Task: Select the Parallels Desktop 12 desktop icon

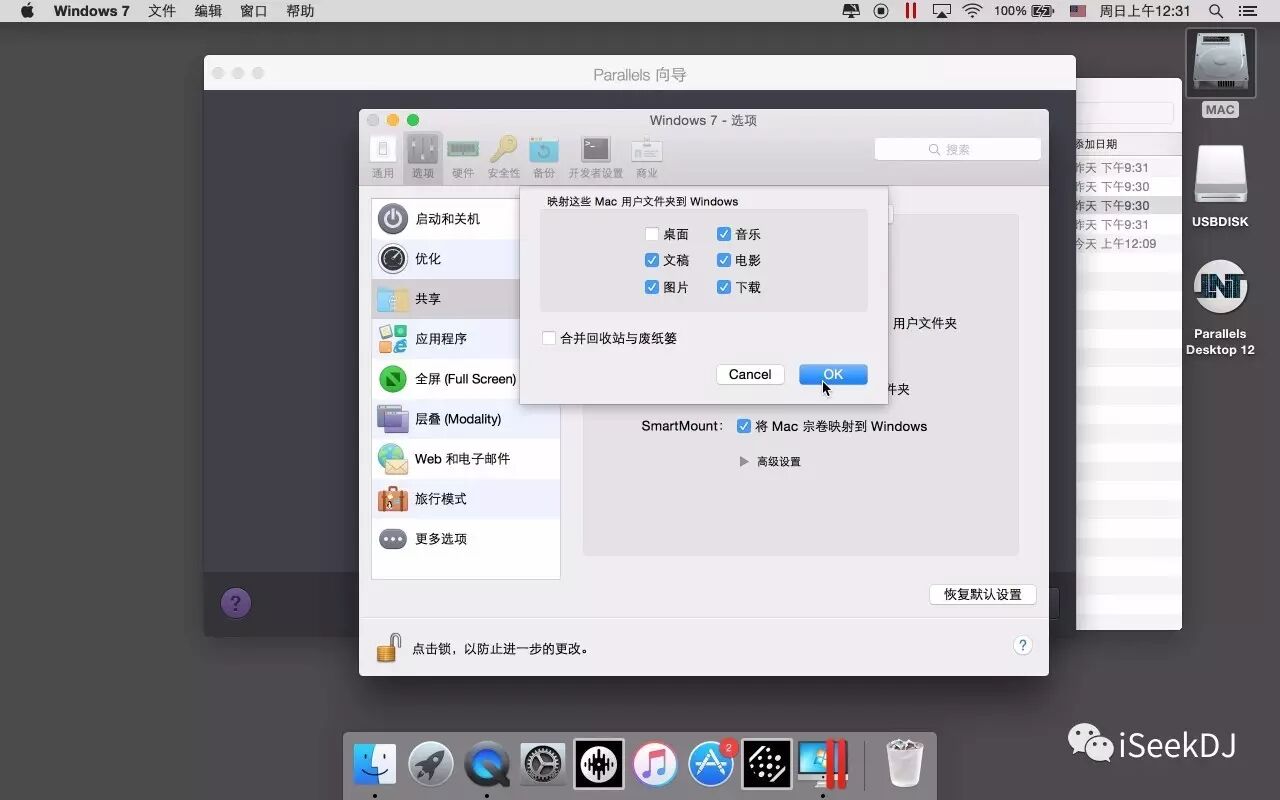Action: click(x=1220, y=307)
